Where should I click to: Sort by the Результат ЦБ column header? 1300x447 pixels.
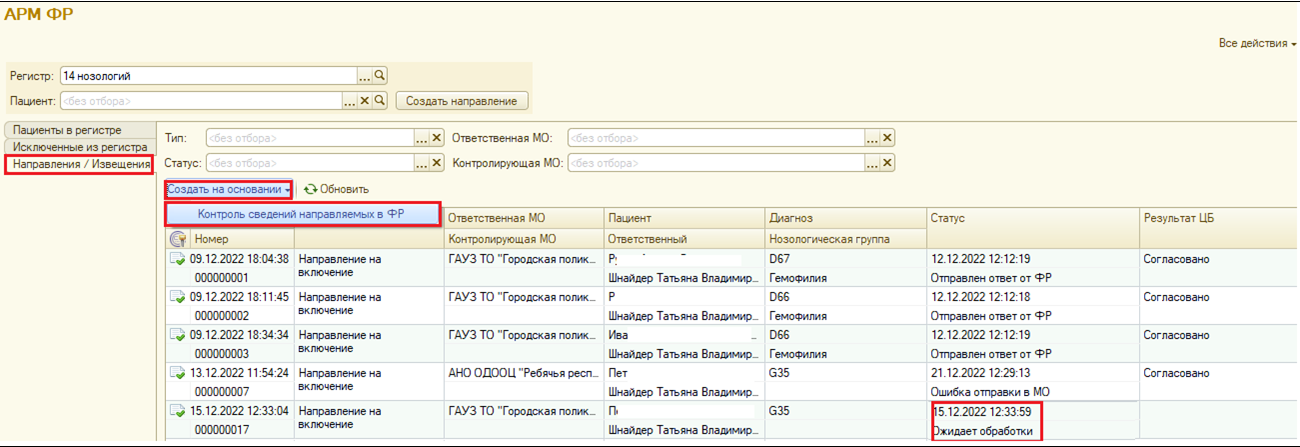pos(1180,218)
